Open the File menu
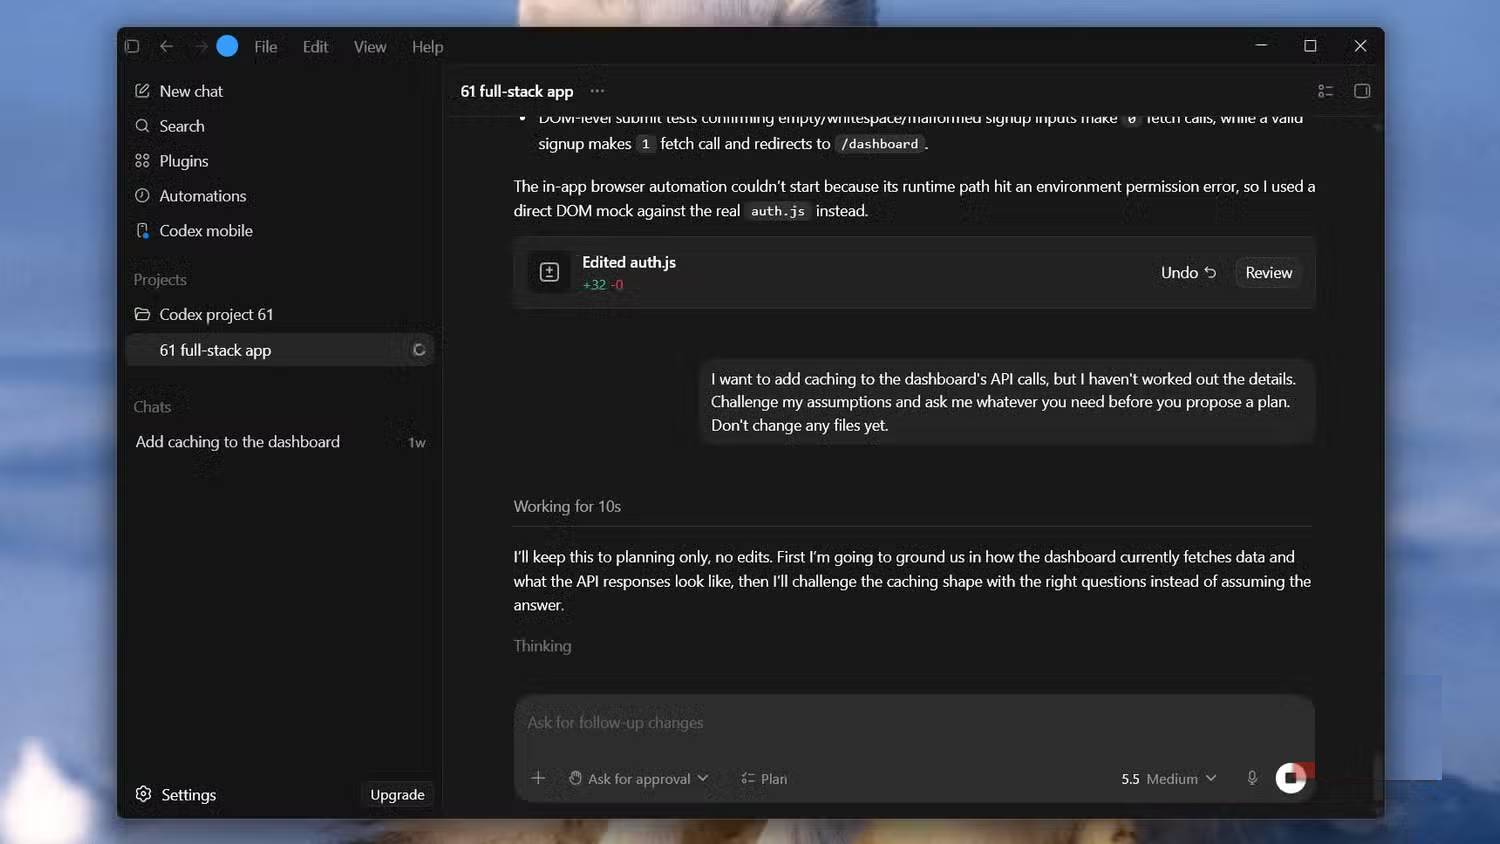Image resolution: width=1500 pixels, height=844 pixels. [266, 47]
